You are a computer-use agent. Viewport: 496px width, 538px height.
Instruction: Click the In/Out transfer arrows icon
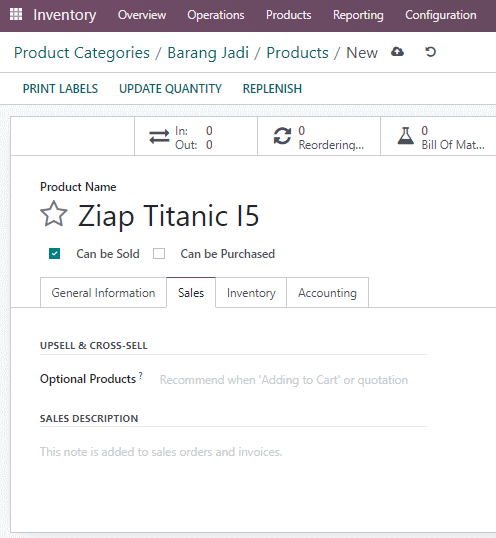pyautogui.click(x=159, y=137)
